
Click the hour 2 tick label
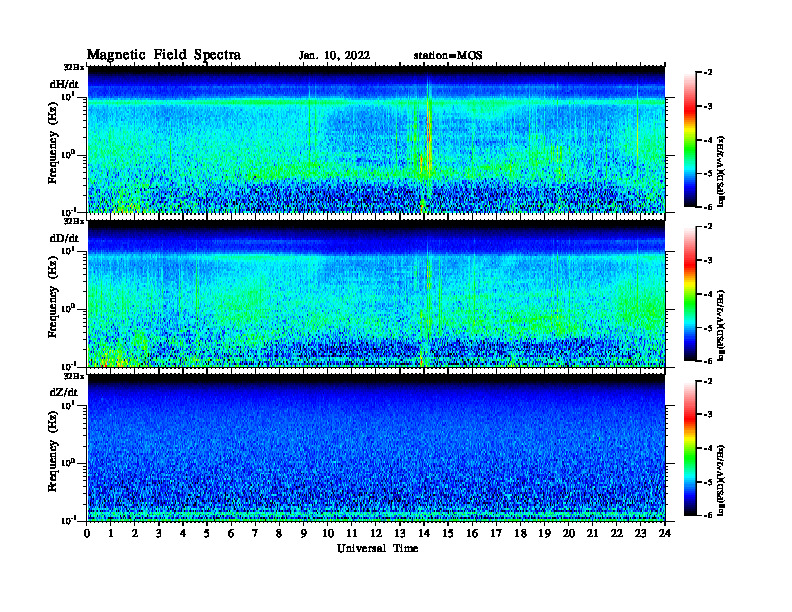click(x=135, y=533)
